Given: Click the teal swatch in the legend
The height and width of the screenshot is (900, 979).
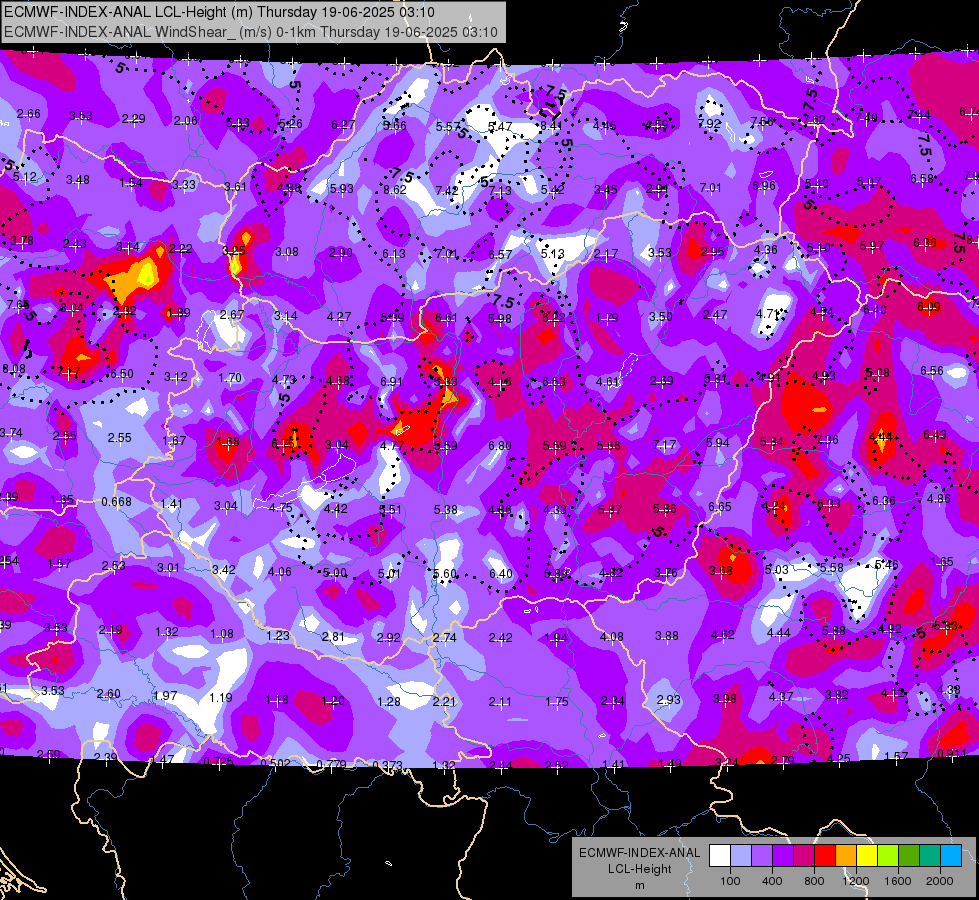Looking at the screenshot, I should tap(930, 856).
